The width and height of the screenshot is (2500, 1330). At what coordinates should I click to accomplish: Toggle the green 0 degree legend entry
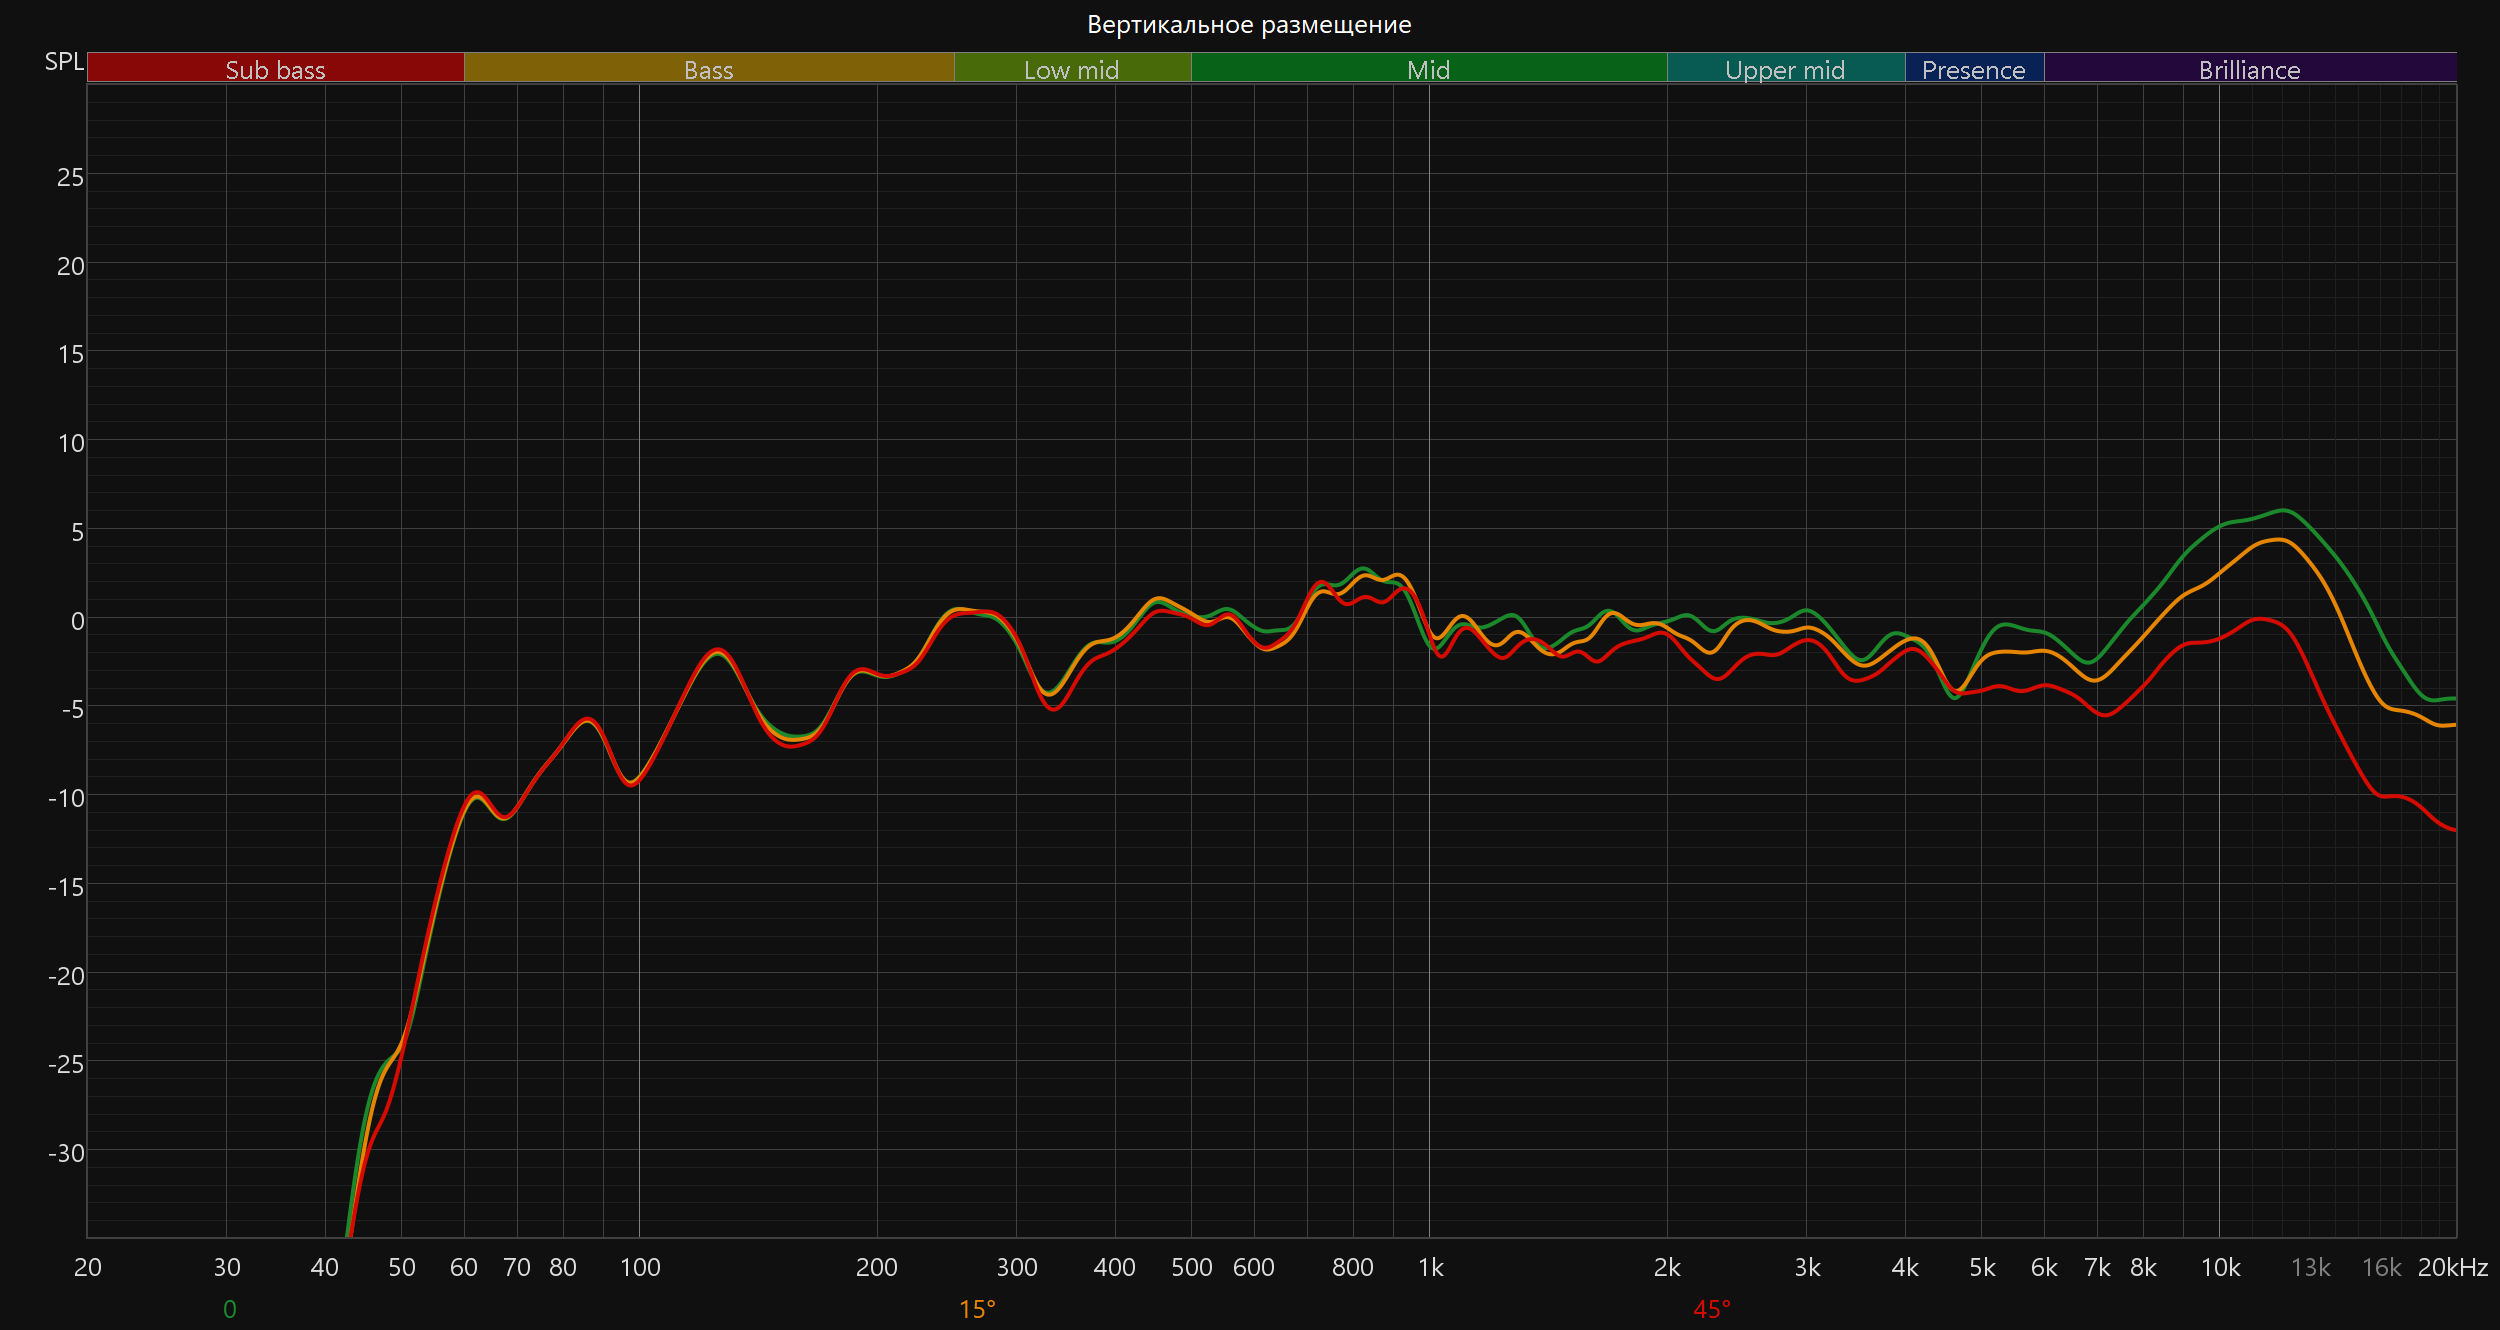point(229,1309)
